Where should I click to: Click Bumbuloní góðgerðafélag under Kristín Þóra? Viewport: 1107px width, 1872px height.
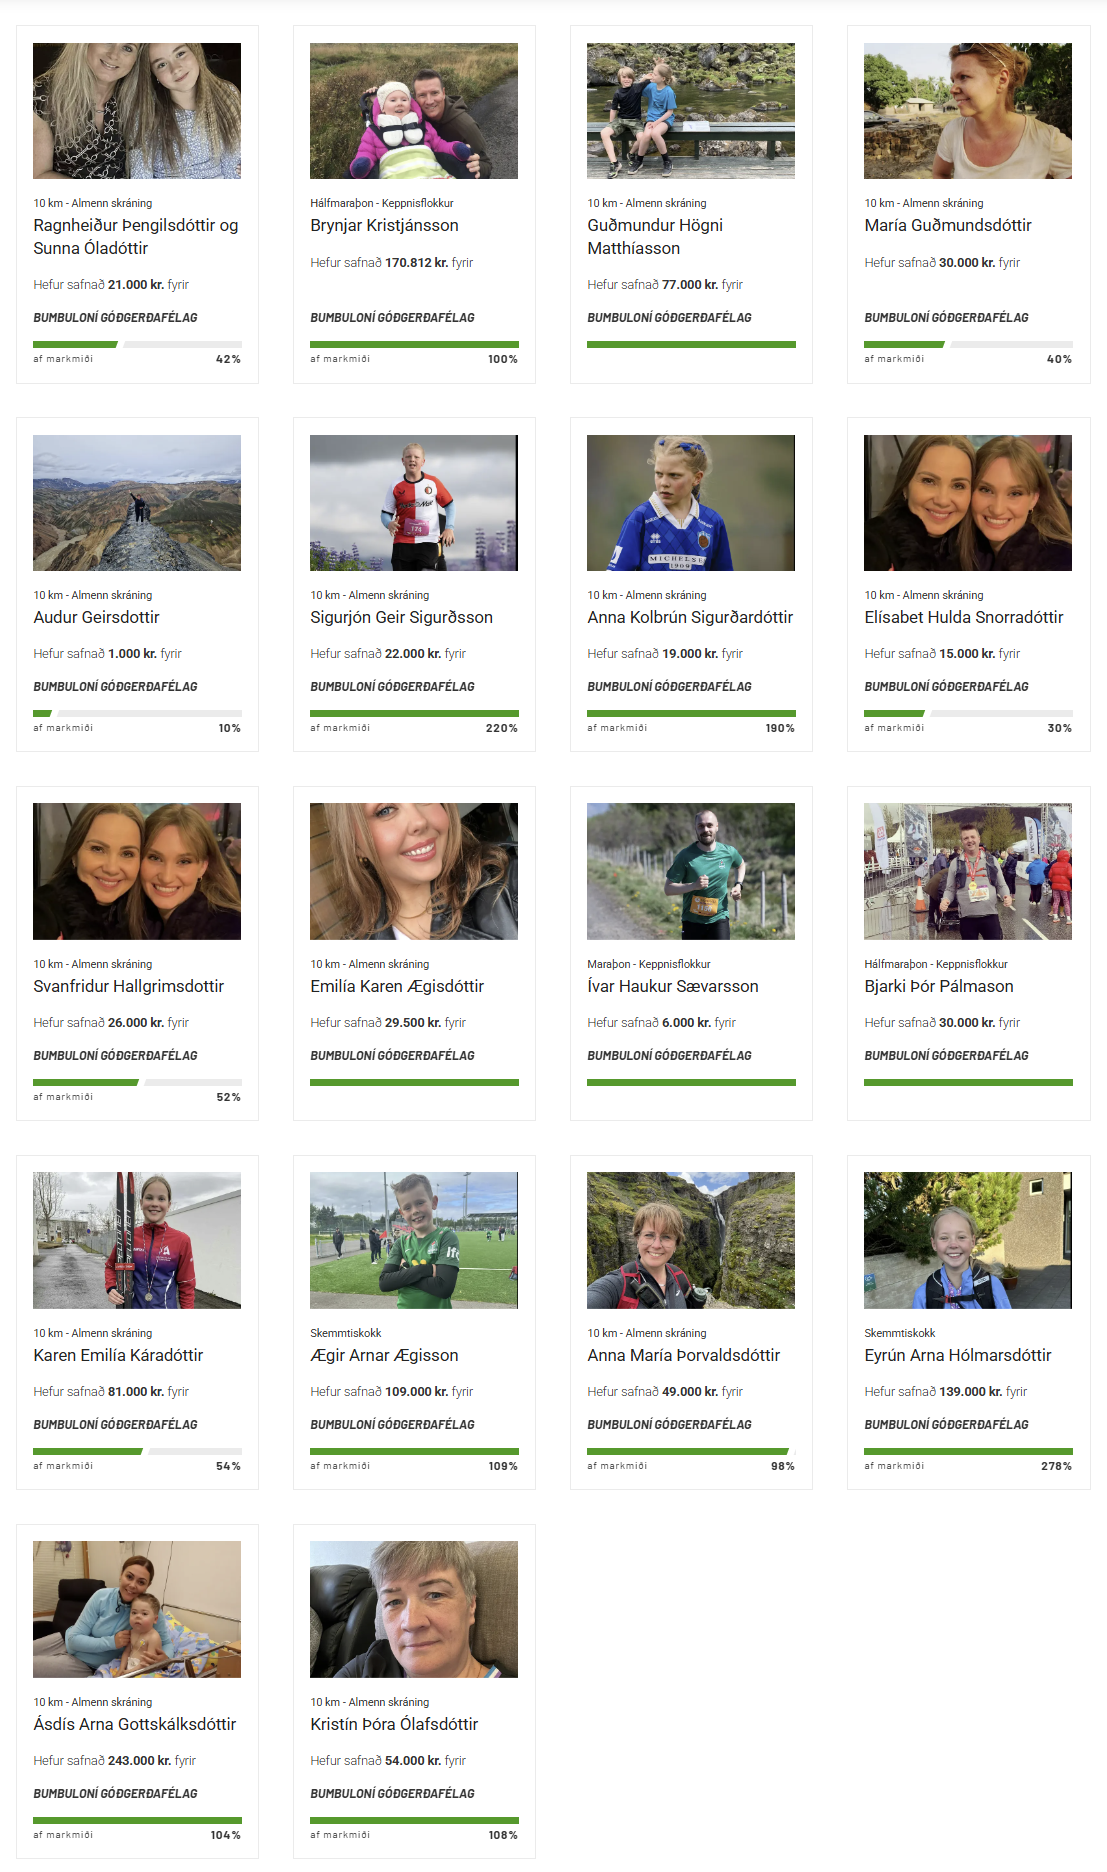pyautogui.click(x=392, y=1794)
